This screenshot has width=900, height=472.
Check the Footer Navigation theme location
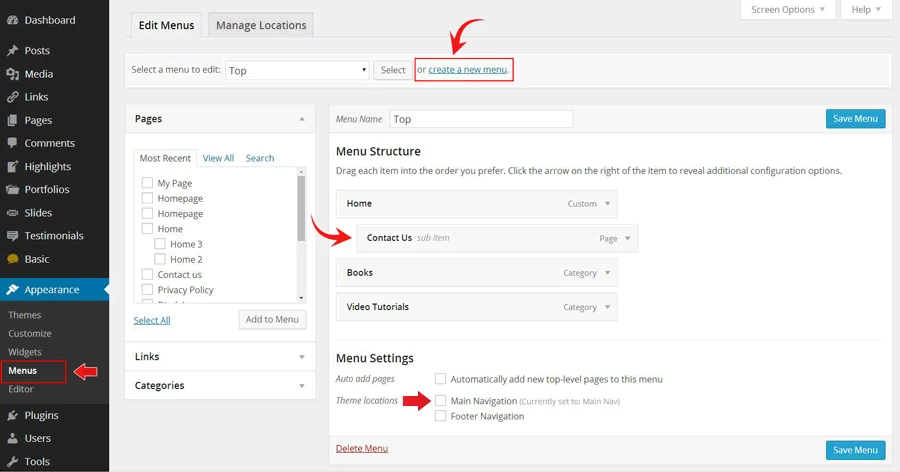(440, 416)
